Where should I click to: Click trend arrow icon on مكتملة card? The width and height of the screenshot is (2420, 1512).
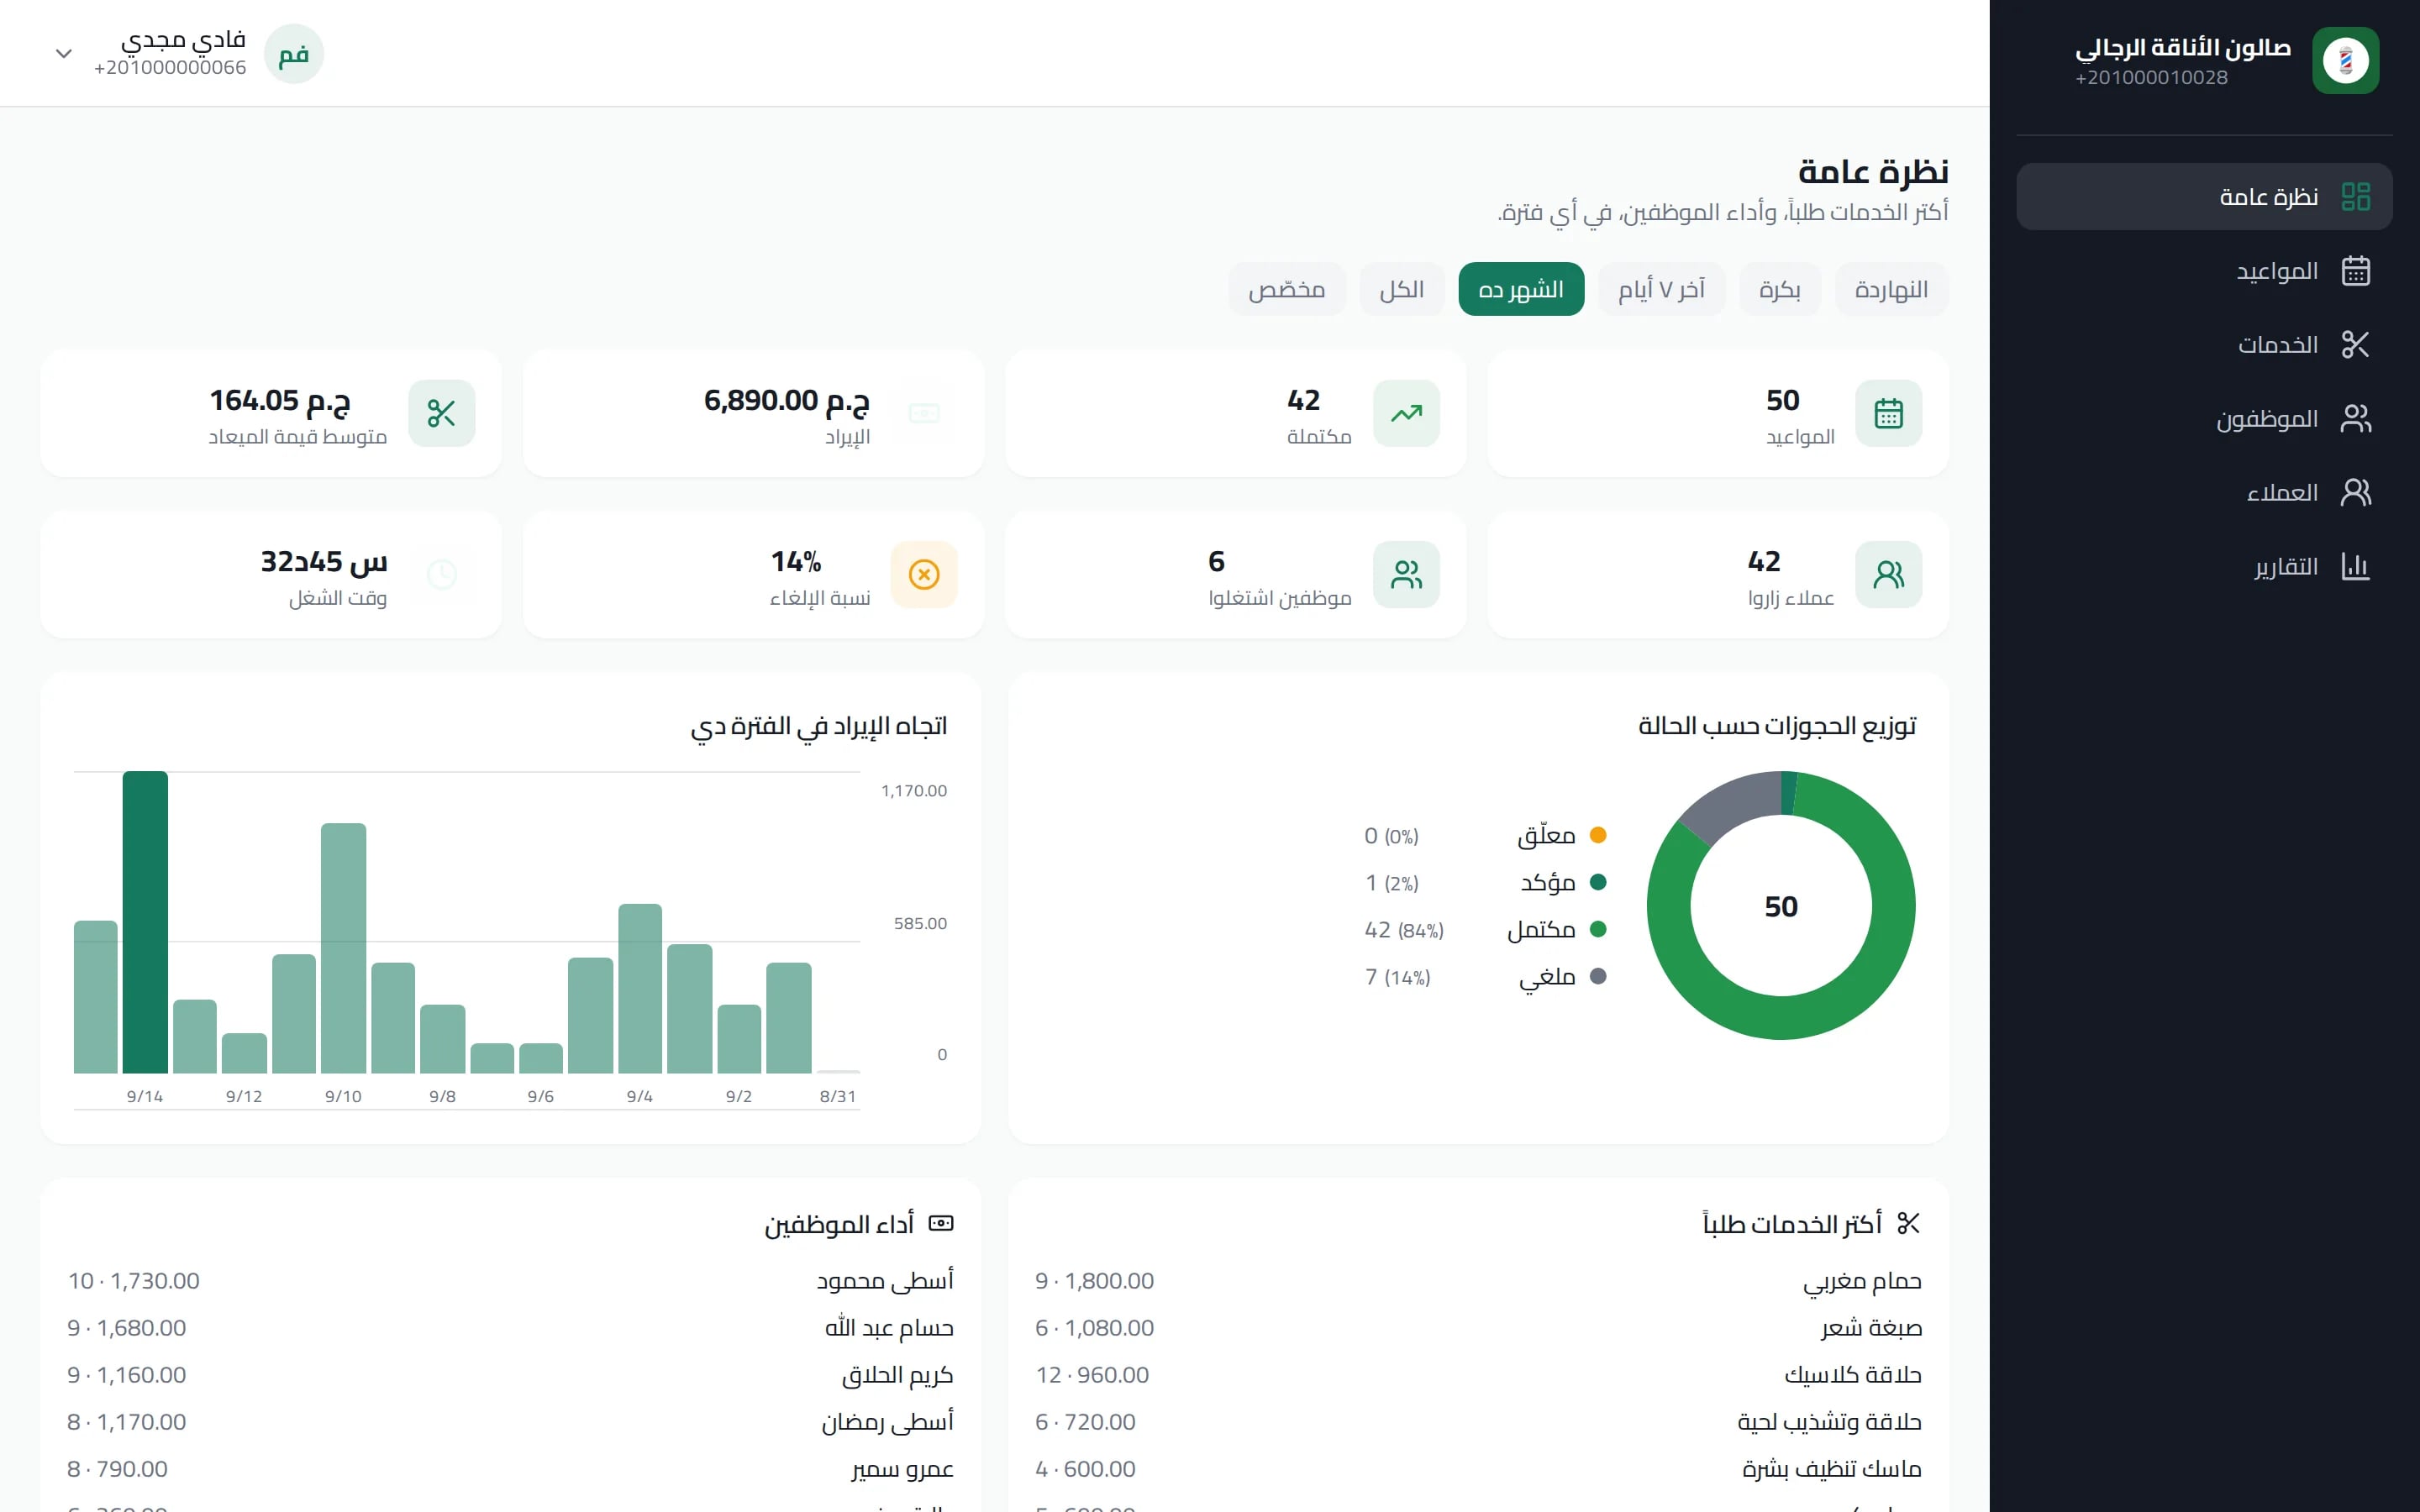coord(1406,413)
